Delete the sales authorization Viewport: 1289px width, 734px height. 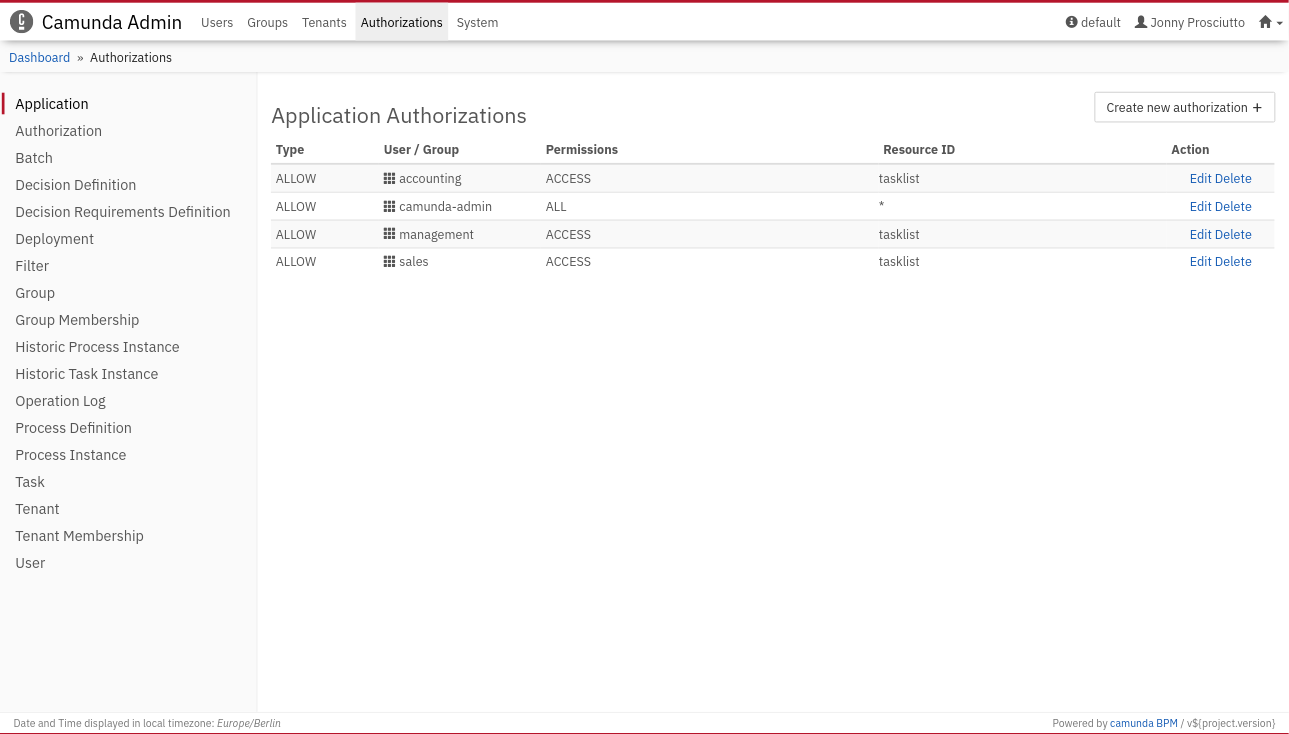tap(1233, 261)
